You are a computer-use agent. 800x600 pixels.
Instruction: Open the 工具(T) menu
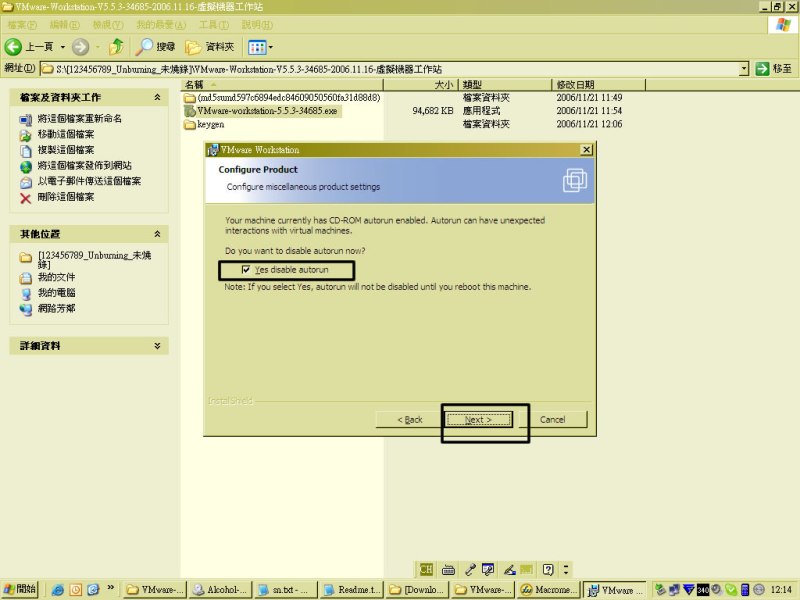tap(213, 24)
